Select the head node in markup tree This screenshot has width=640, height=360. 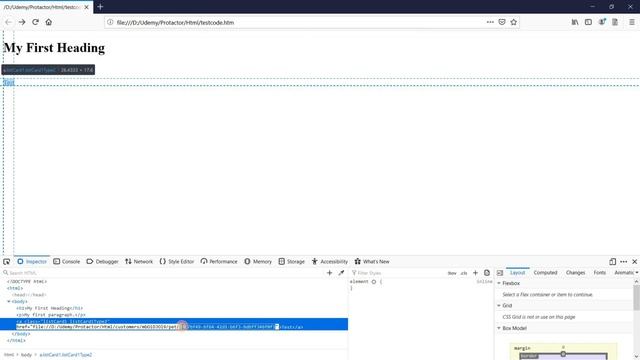pyautogui.click(x=29, y=295)
